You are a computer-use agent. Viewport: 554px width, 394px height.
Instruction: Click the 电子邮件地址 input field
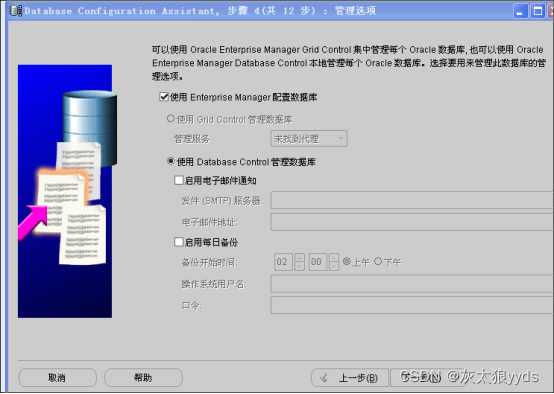412,222
